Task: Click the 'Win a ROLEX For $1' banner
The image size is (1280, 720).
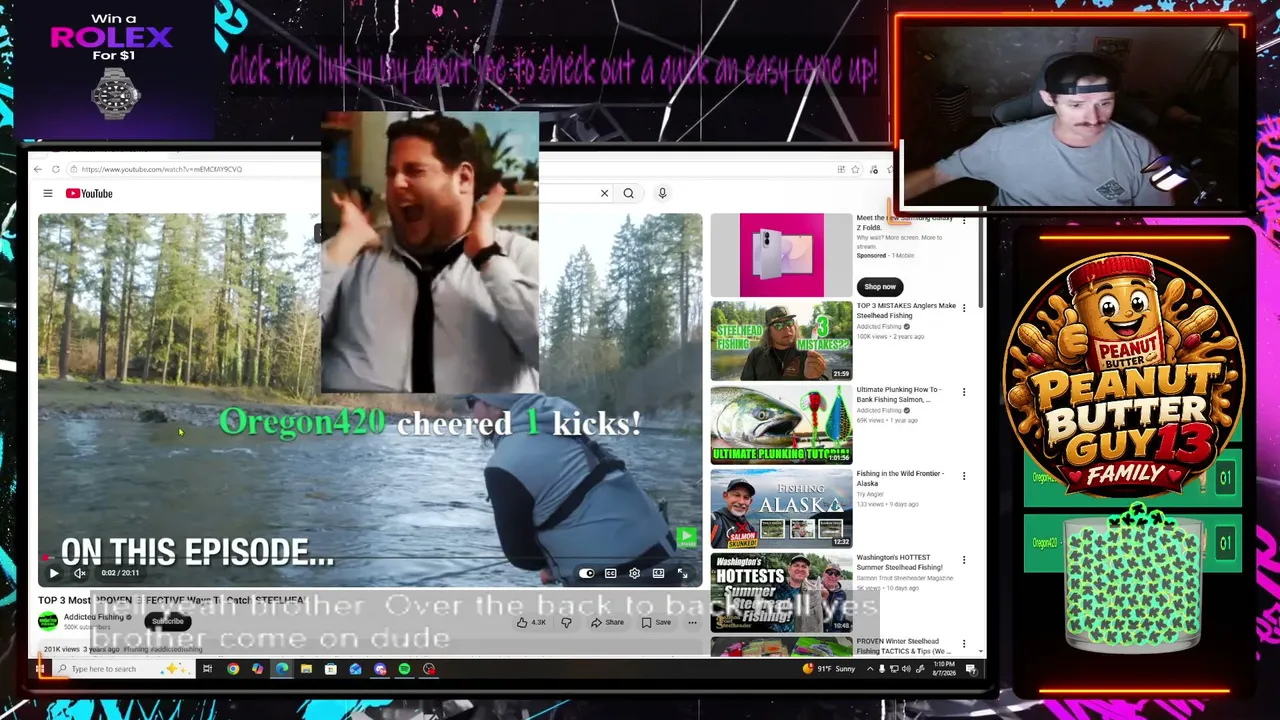Action: pyautogui.click(x=113, y=68)
